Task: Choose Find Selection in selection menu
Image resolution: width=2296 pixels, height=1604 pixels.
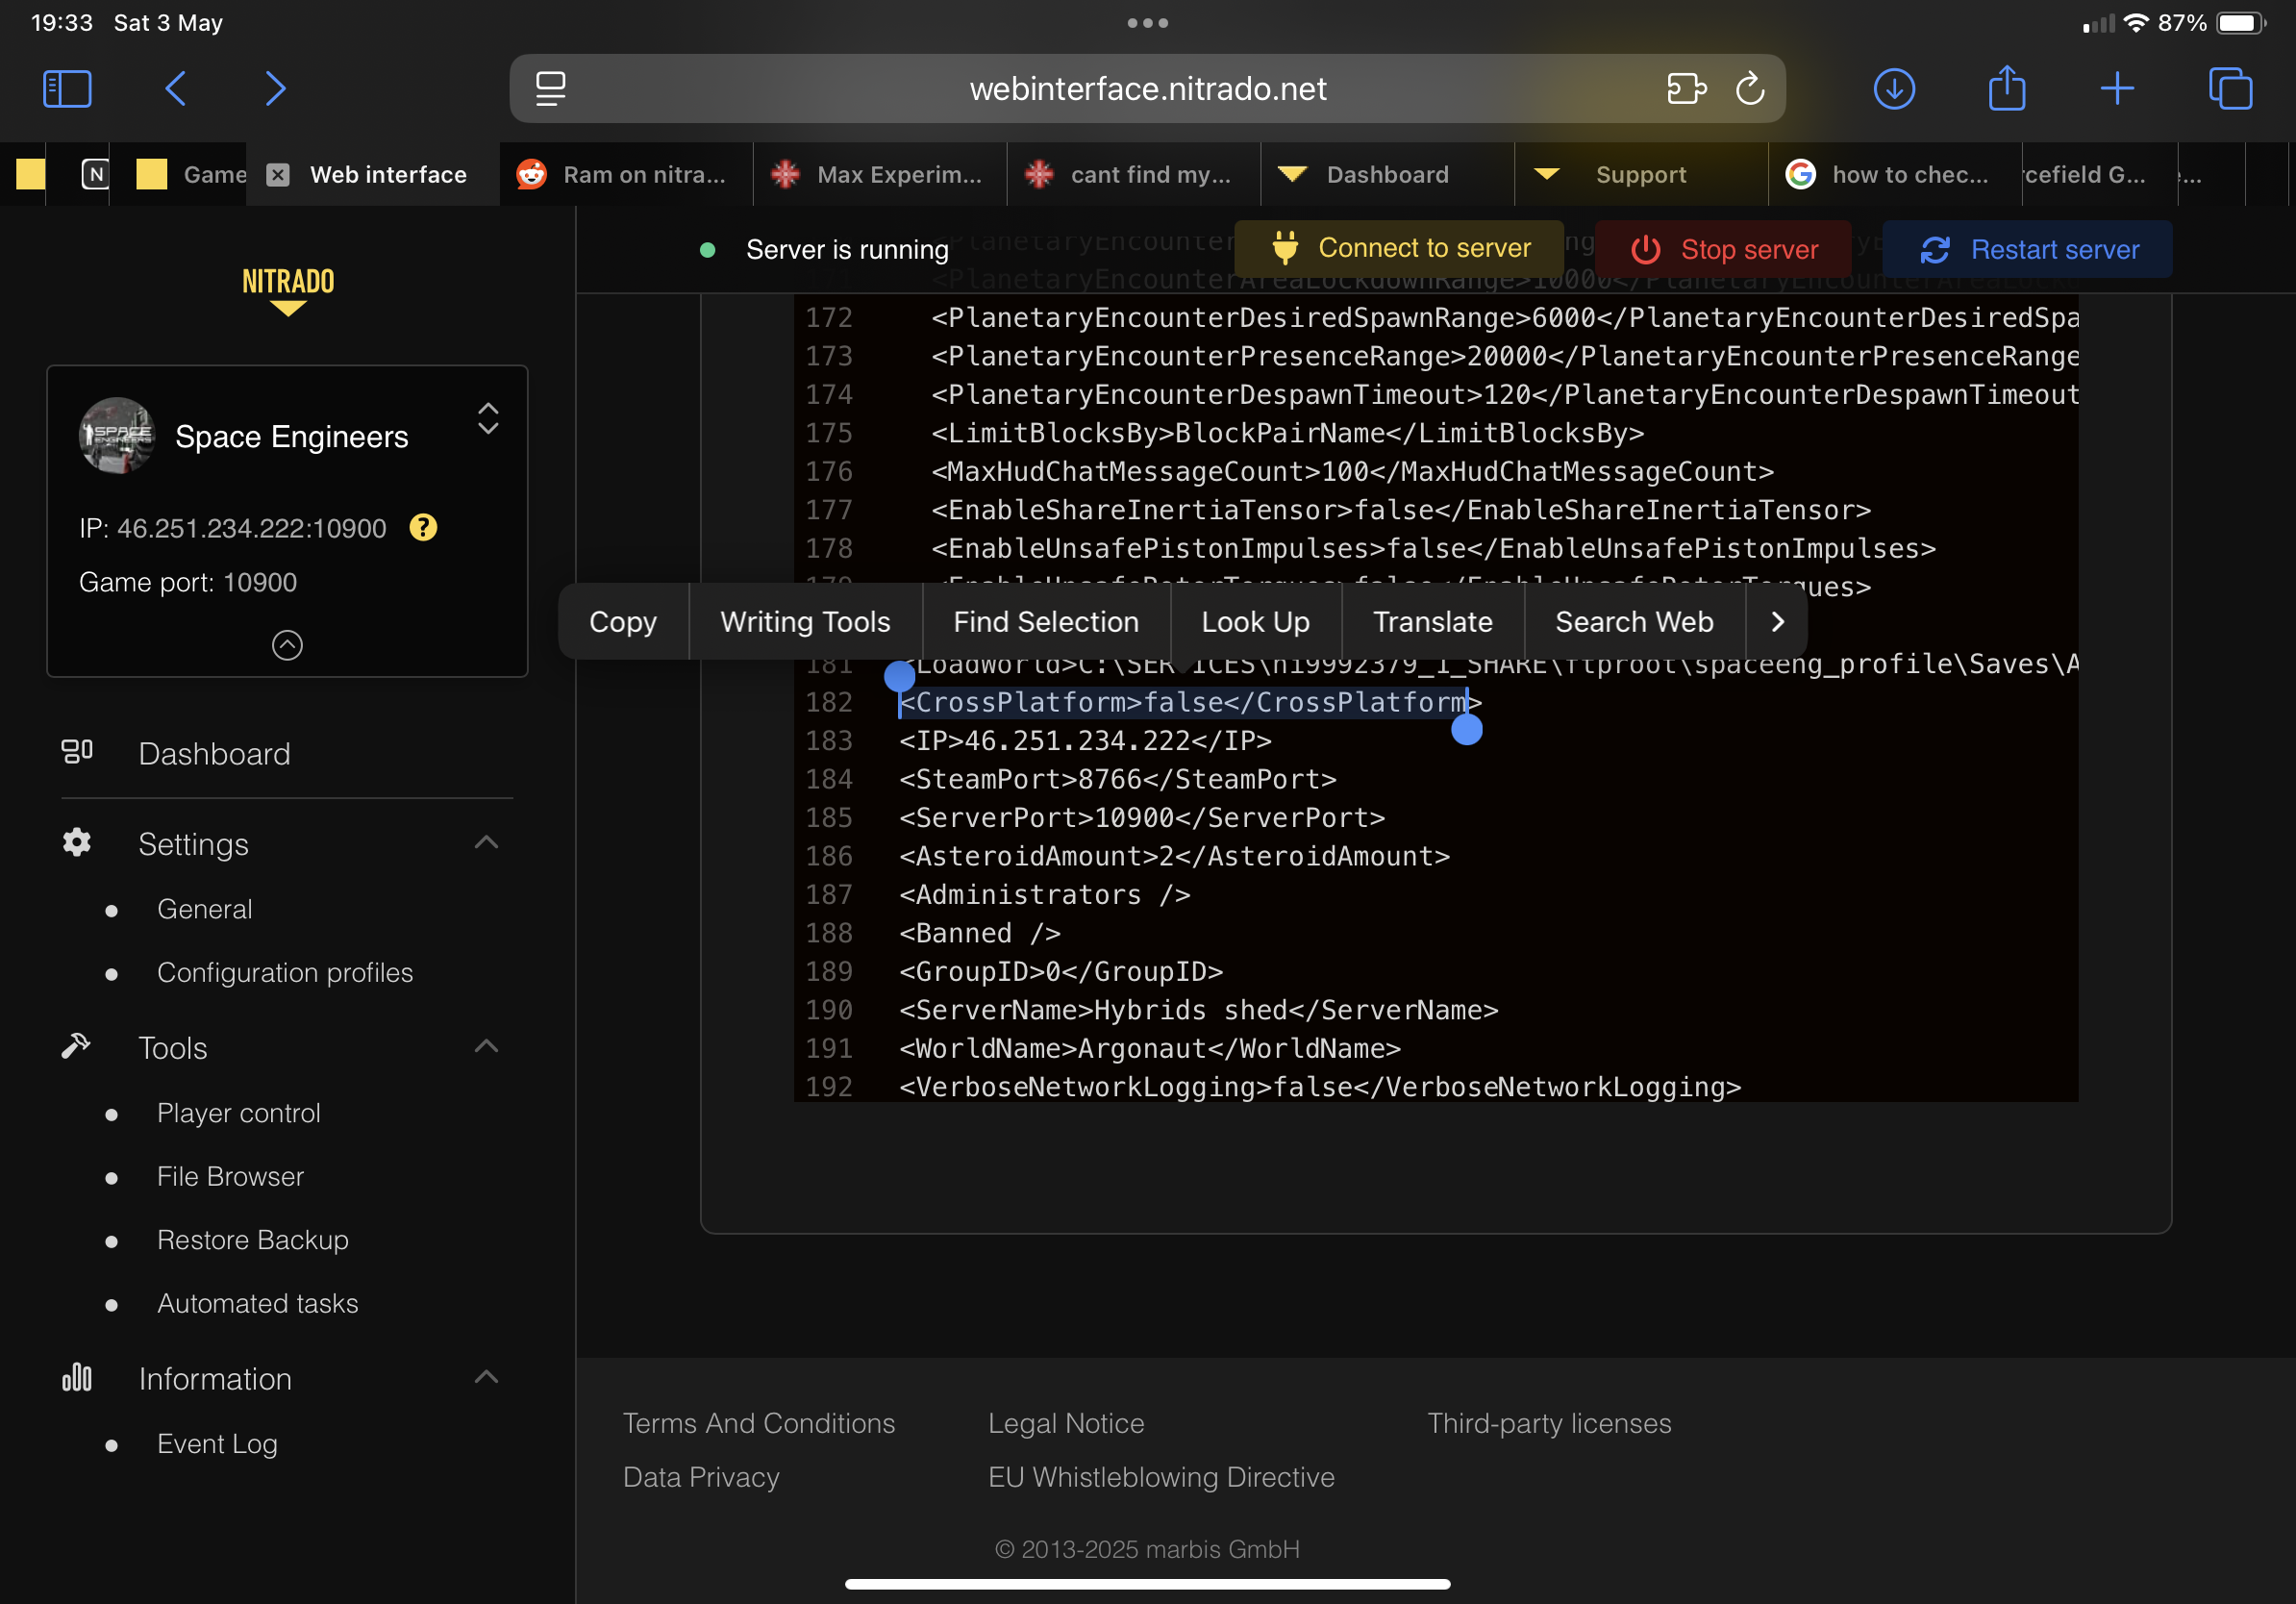Action: pos(1046,621)
